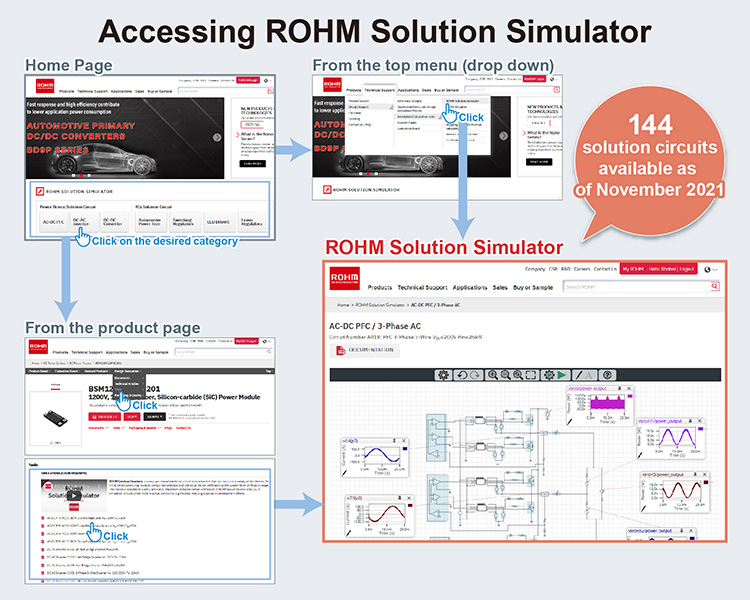
Task: Undo last action in simulator toolbar
Action: 462,375
